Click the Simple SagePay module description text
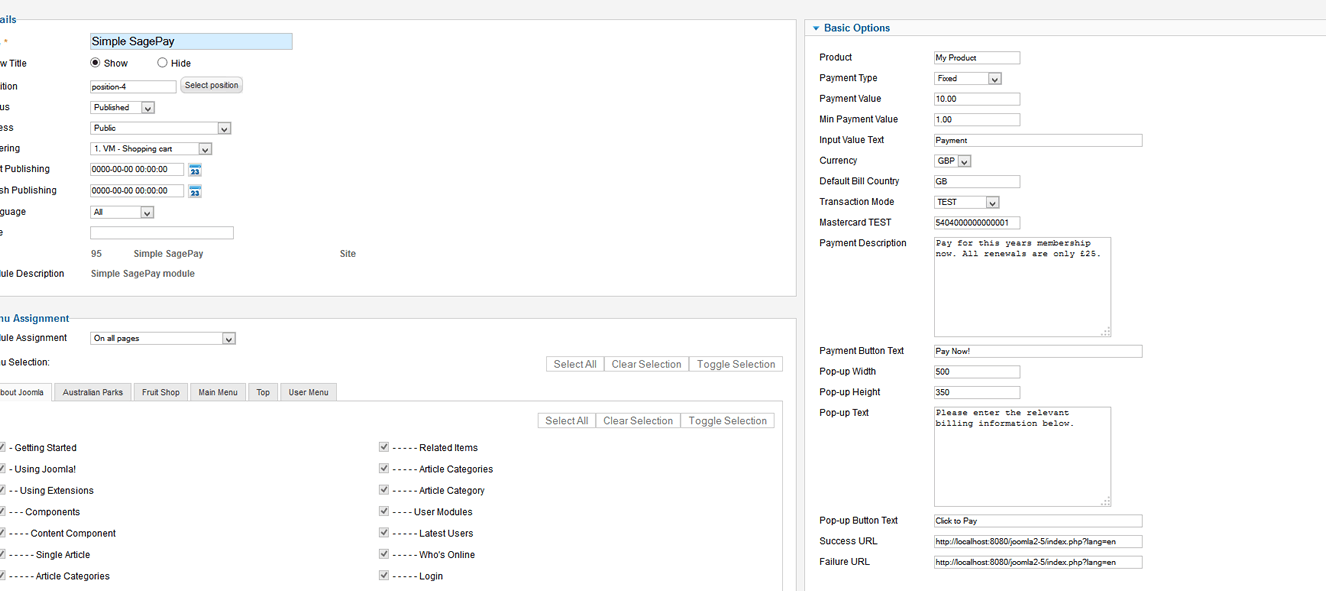1326x591 pixels. pos(143,274)
